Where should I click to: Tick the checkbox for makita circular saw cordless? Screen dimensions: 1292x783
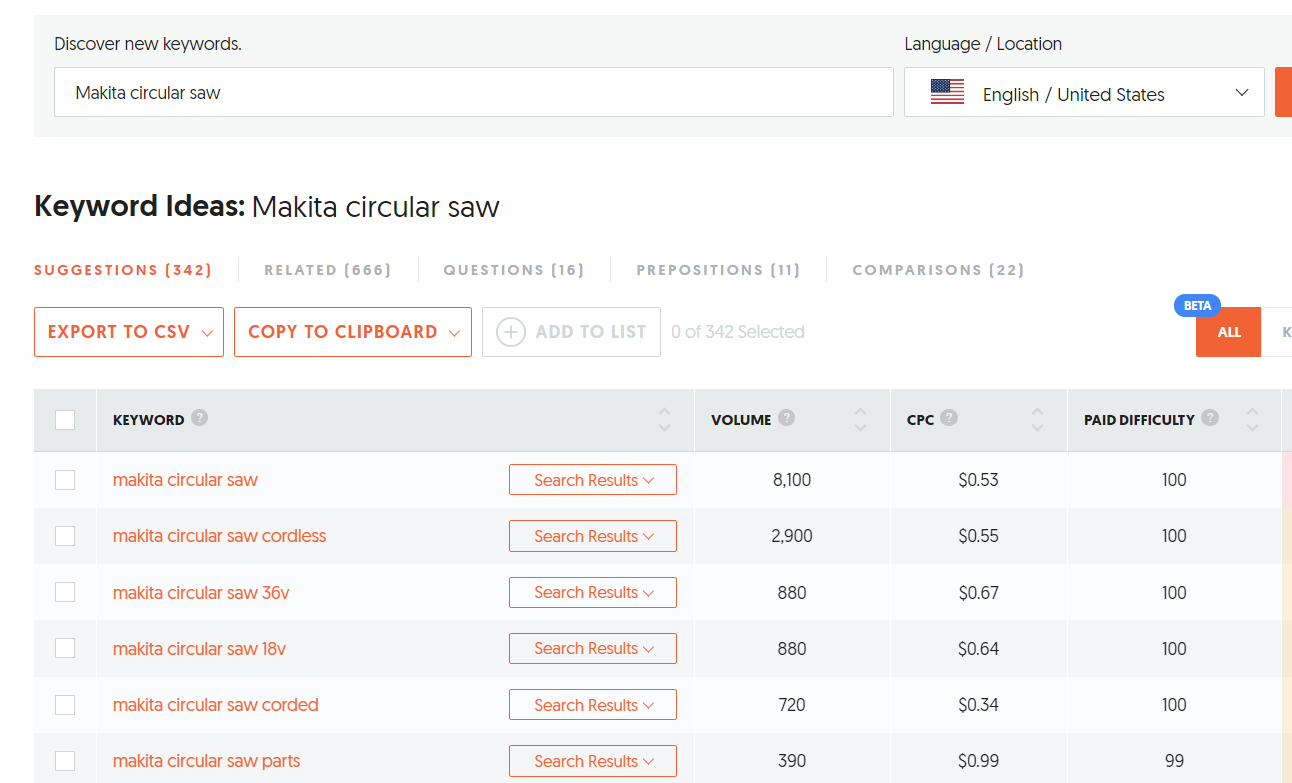65,536
